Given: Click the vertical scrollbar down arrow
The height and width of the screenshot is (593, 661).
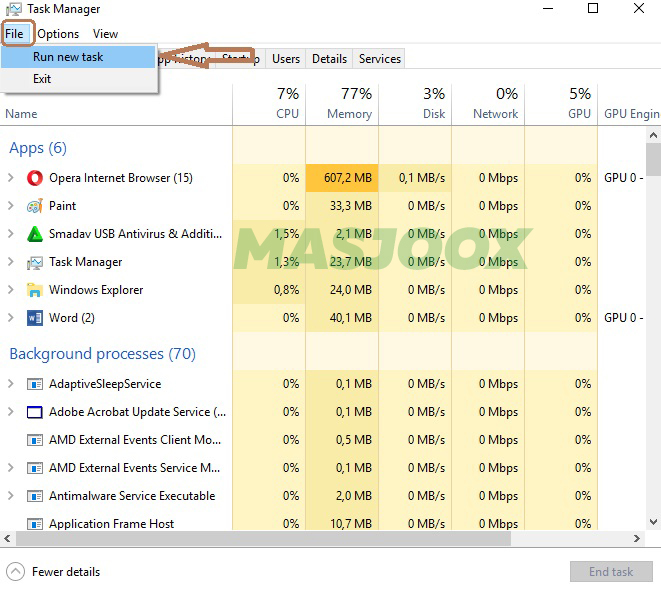Looking at the screenshot, I should point(653,522).
